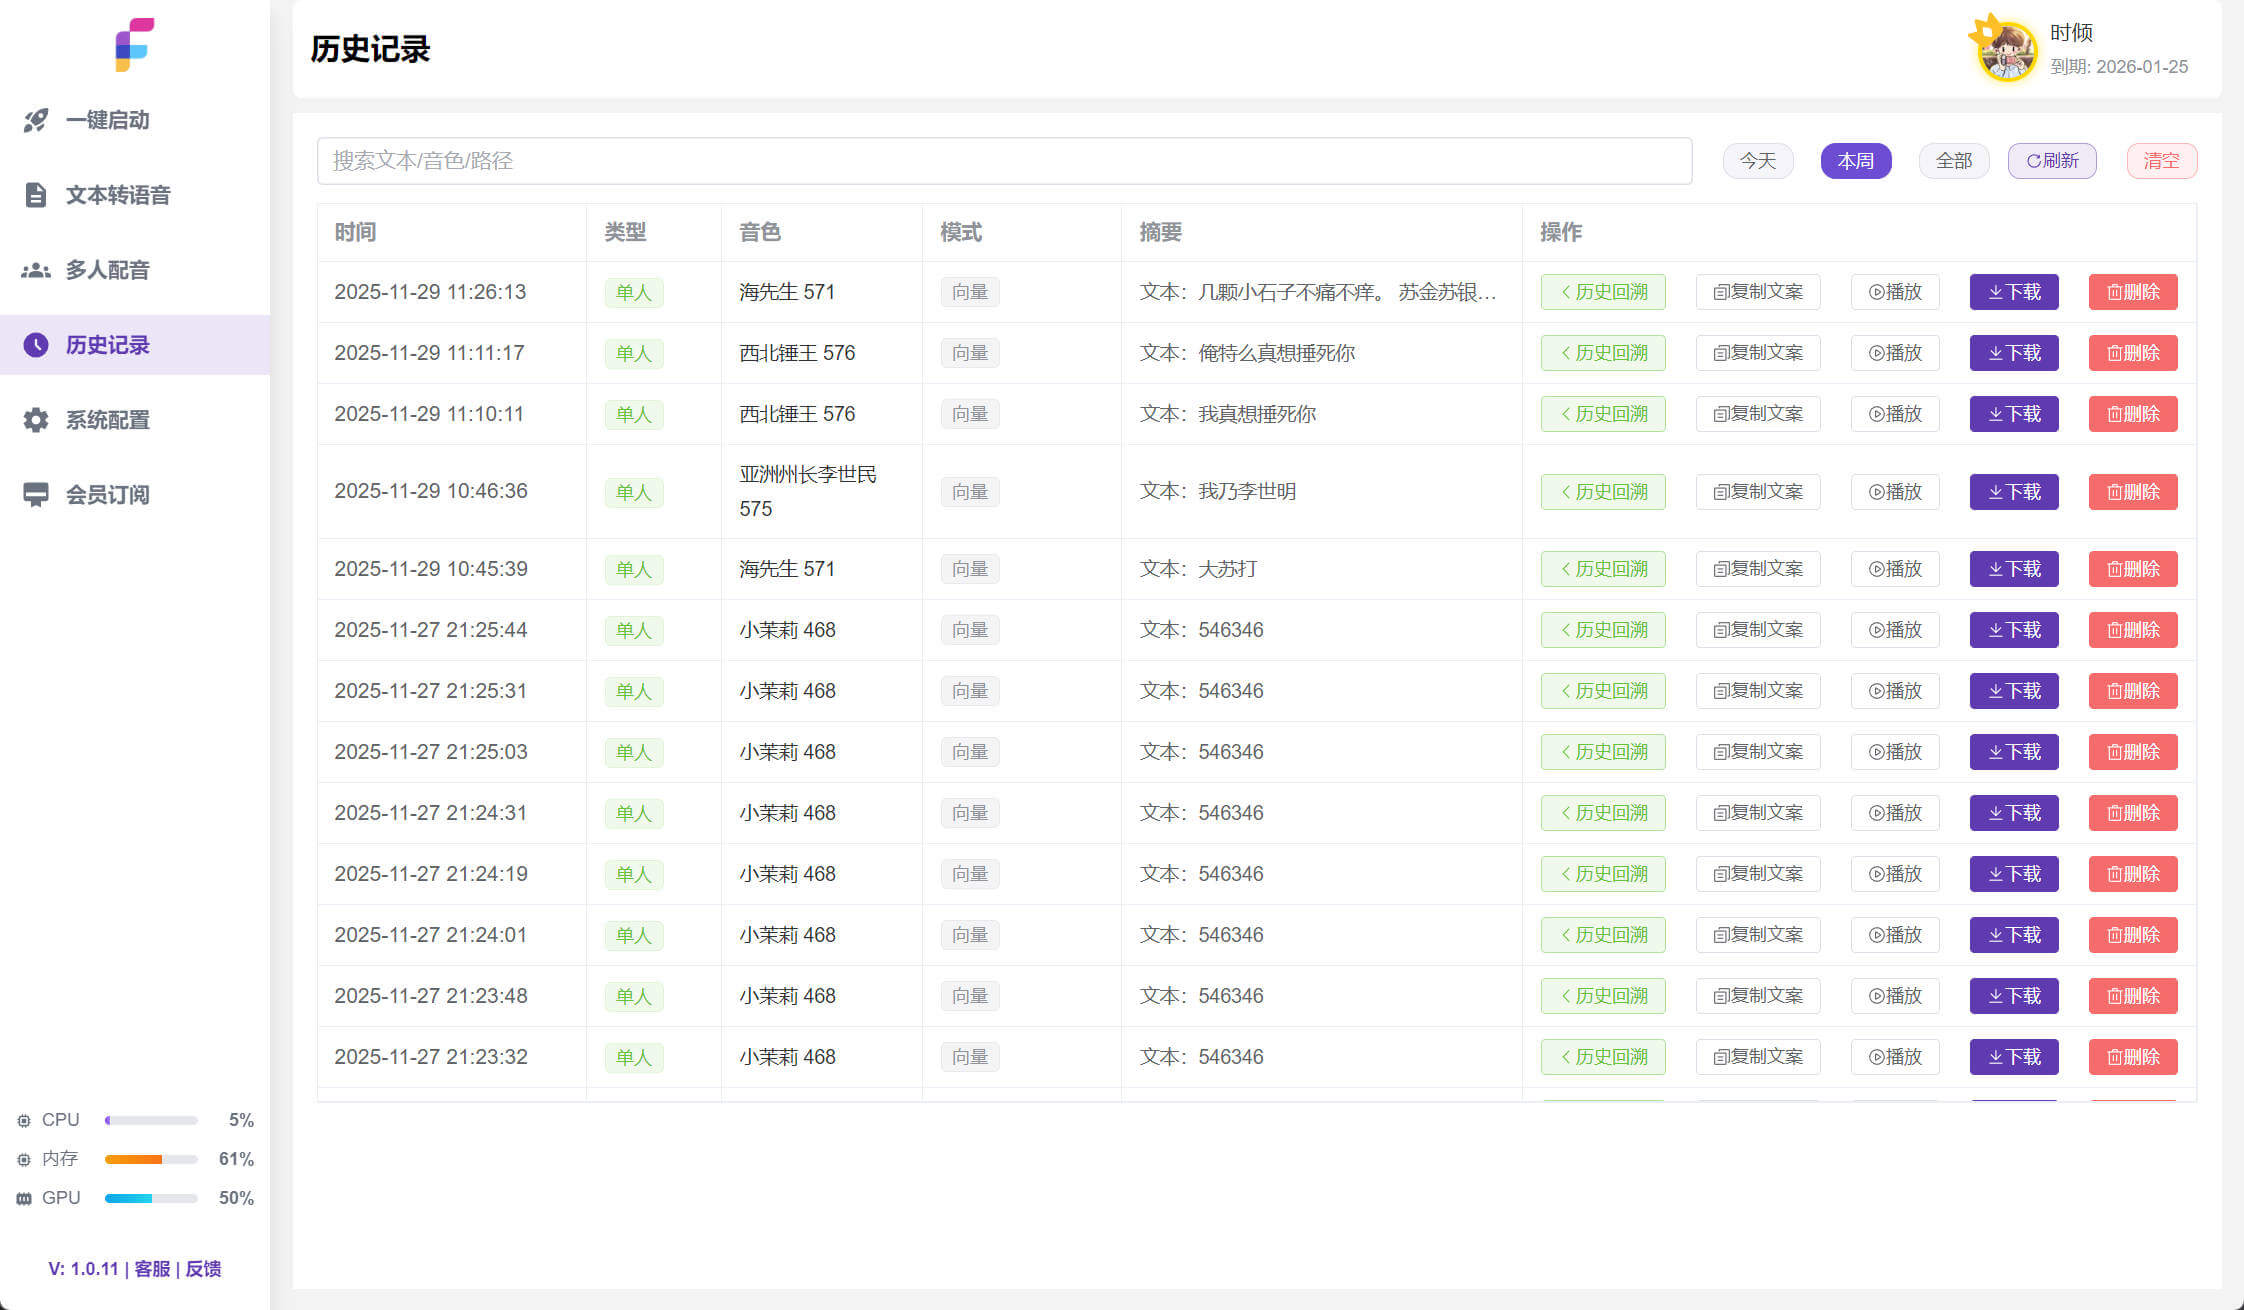2244x1310 pixels.
Task: Delete the 大苏打 record
Action: pos(2132,569)
